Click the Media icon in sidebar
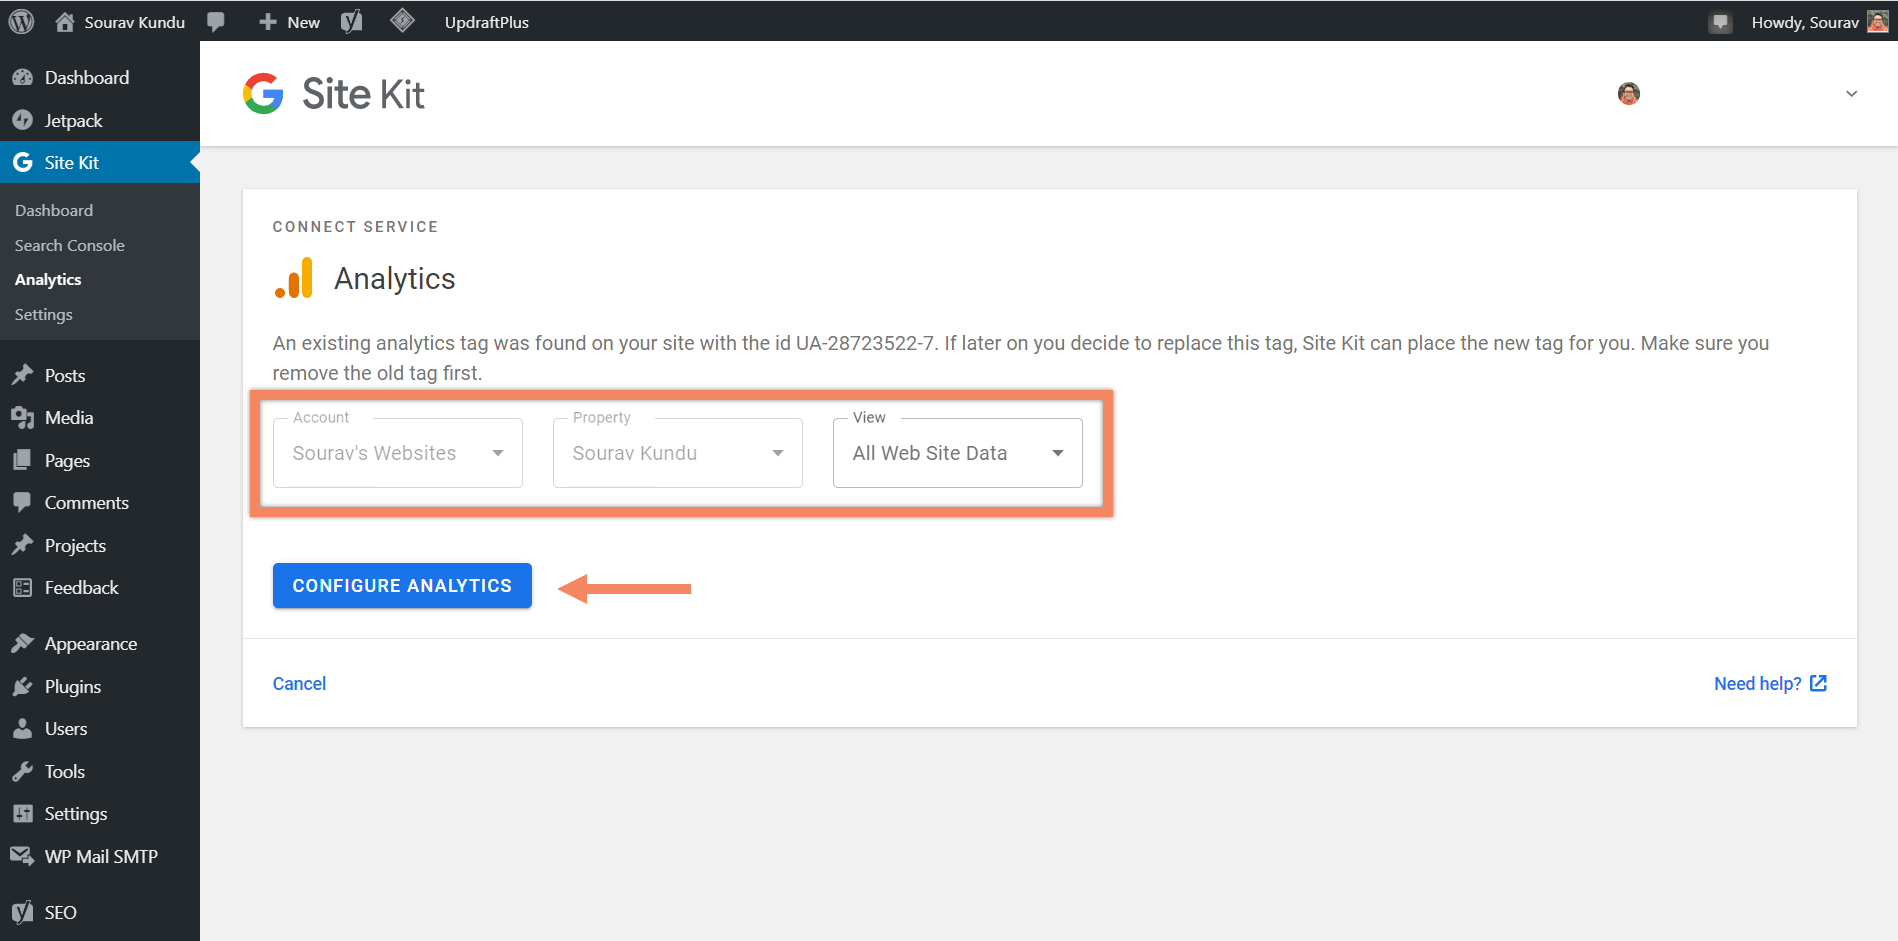The height and width of the screenshot is (941, 1898). click(x=22, y=418)
